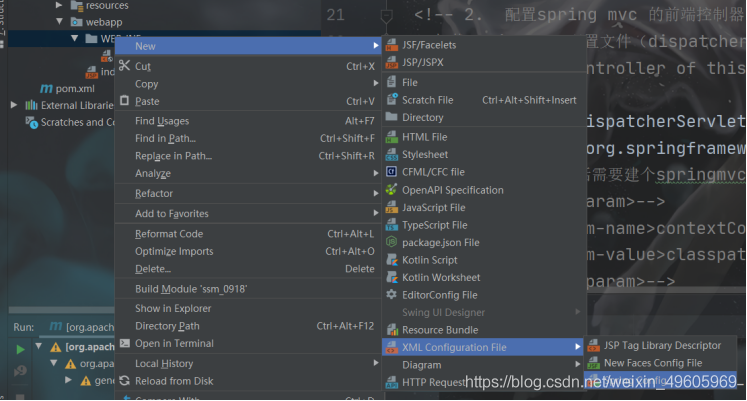
Task: Expand the External Libraries node
Action: (x=14, y=105)
